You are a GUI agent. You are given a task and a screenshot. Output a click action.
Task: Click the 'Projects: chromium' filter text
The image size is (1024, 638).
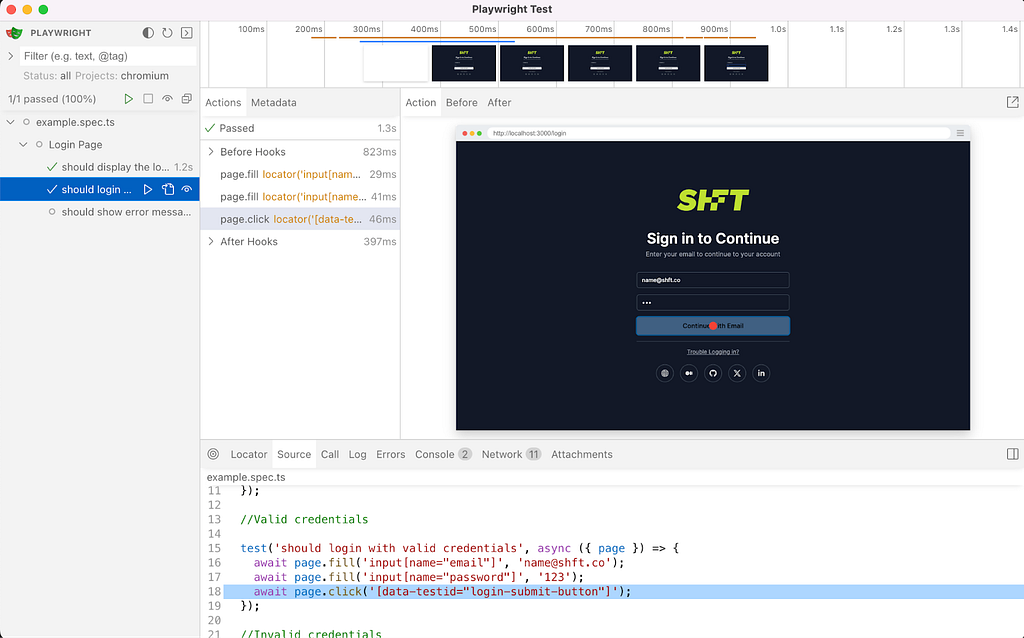[x=121, y=76]
